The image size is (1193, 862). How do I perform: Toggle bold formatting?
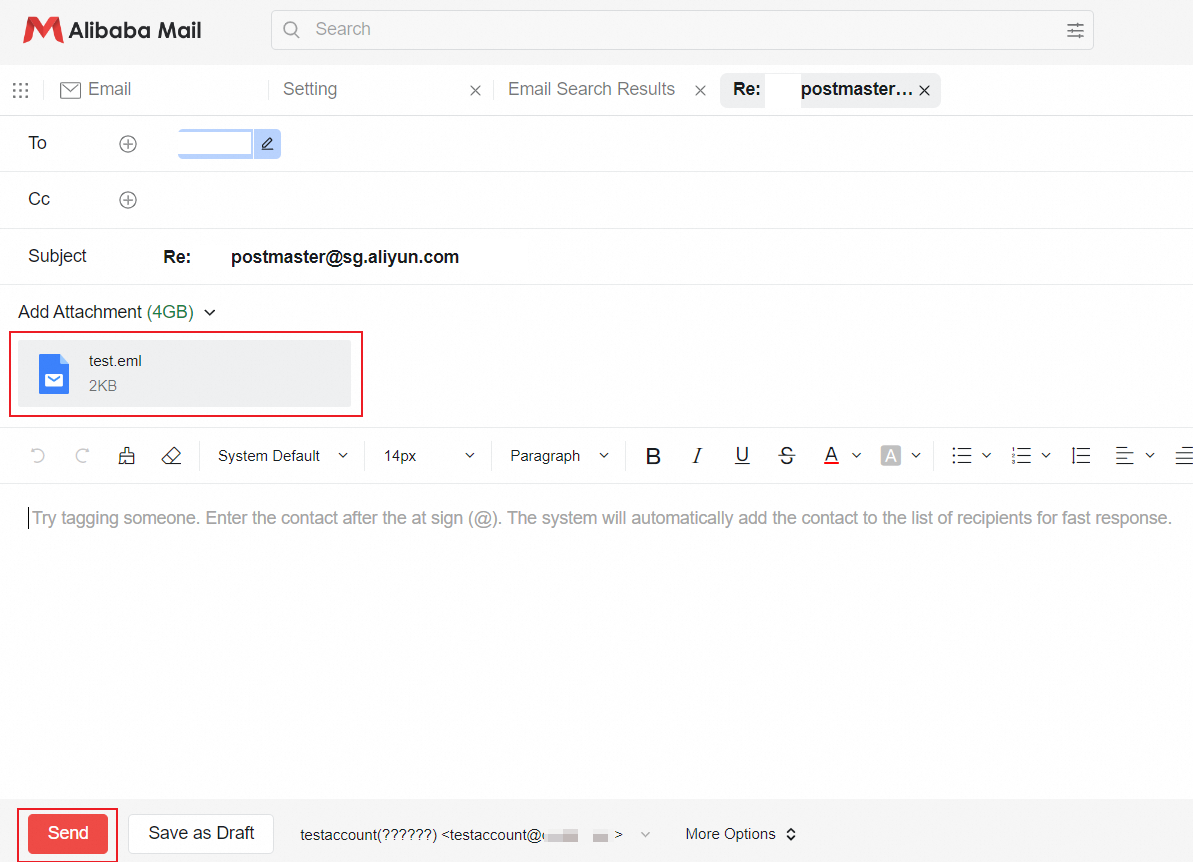(x=653, y=456)
